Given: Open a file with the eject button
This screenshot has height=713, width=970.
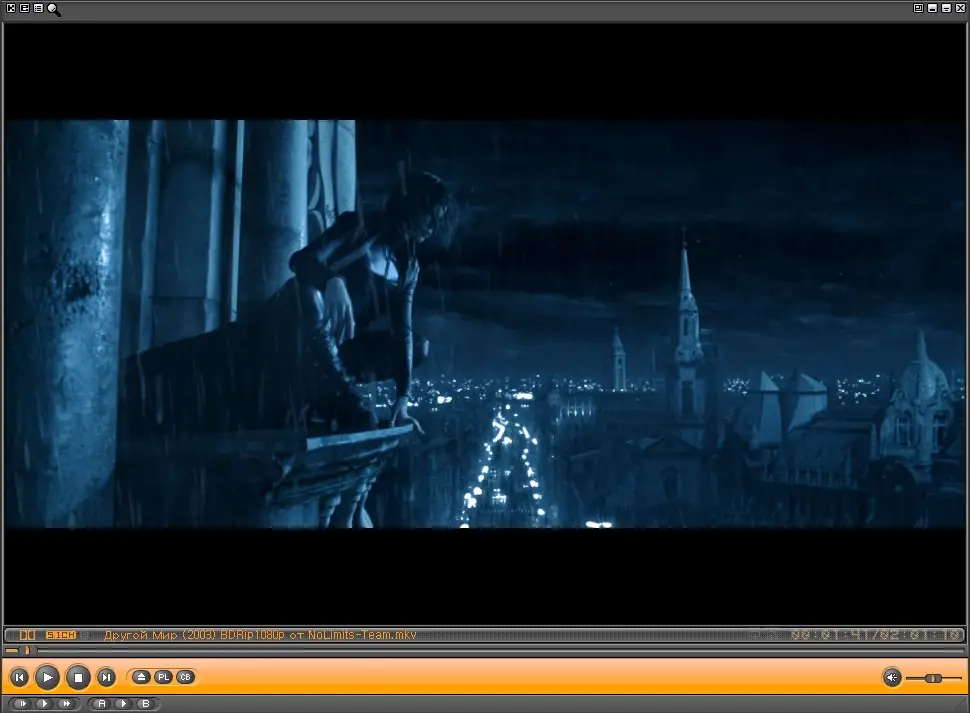Looking at the screenshot, I should [x=142, y=677].
